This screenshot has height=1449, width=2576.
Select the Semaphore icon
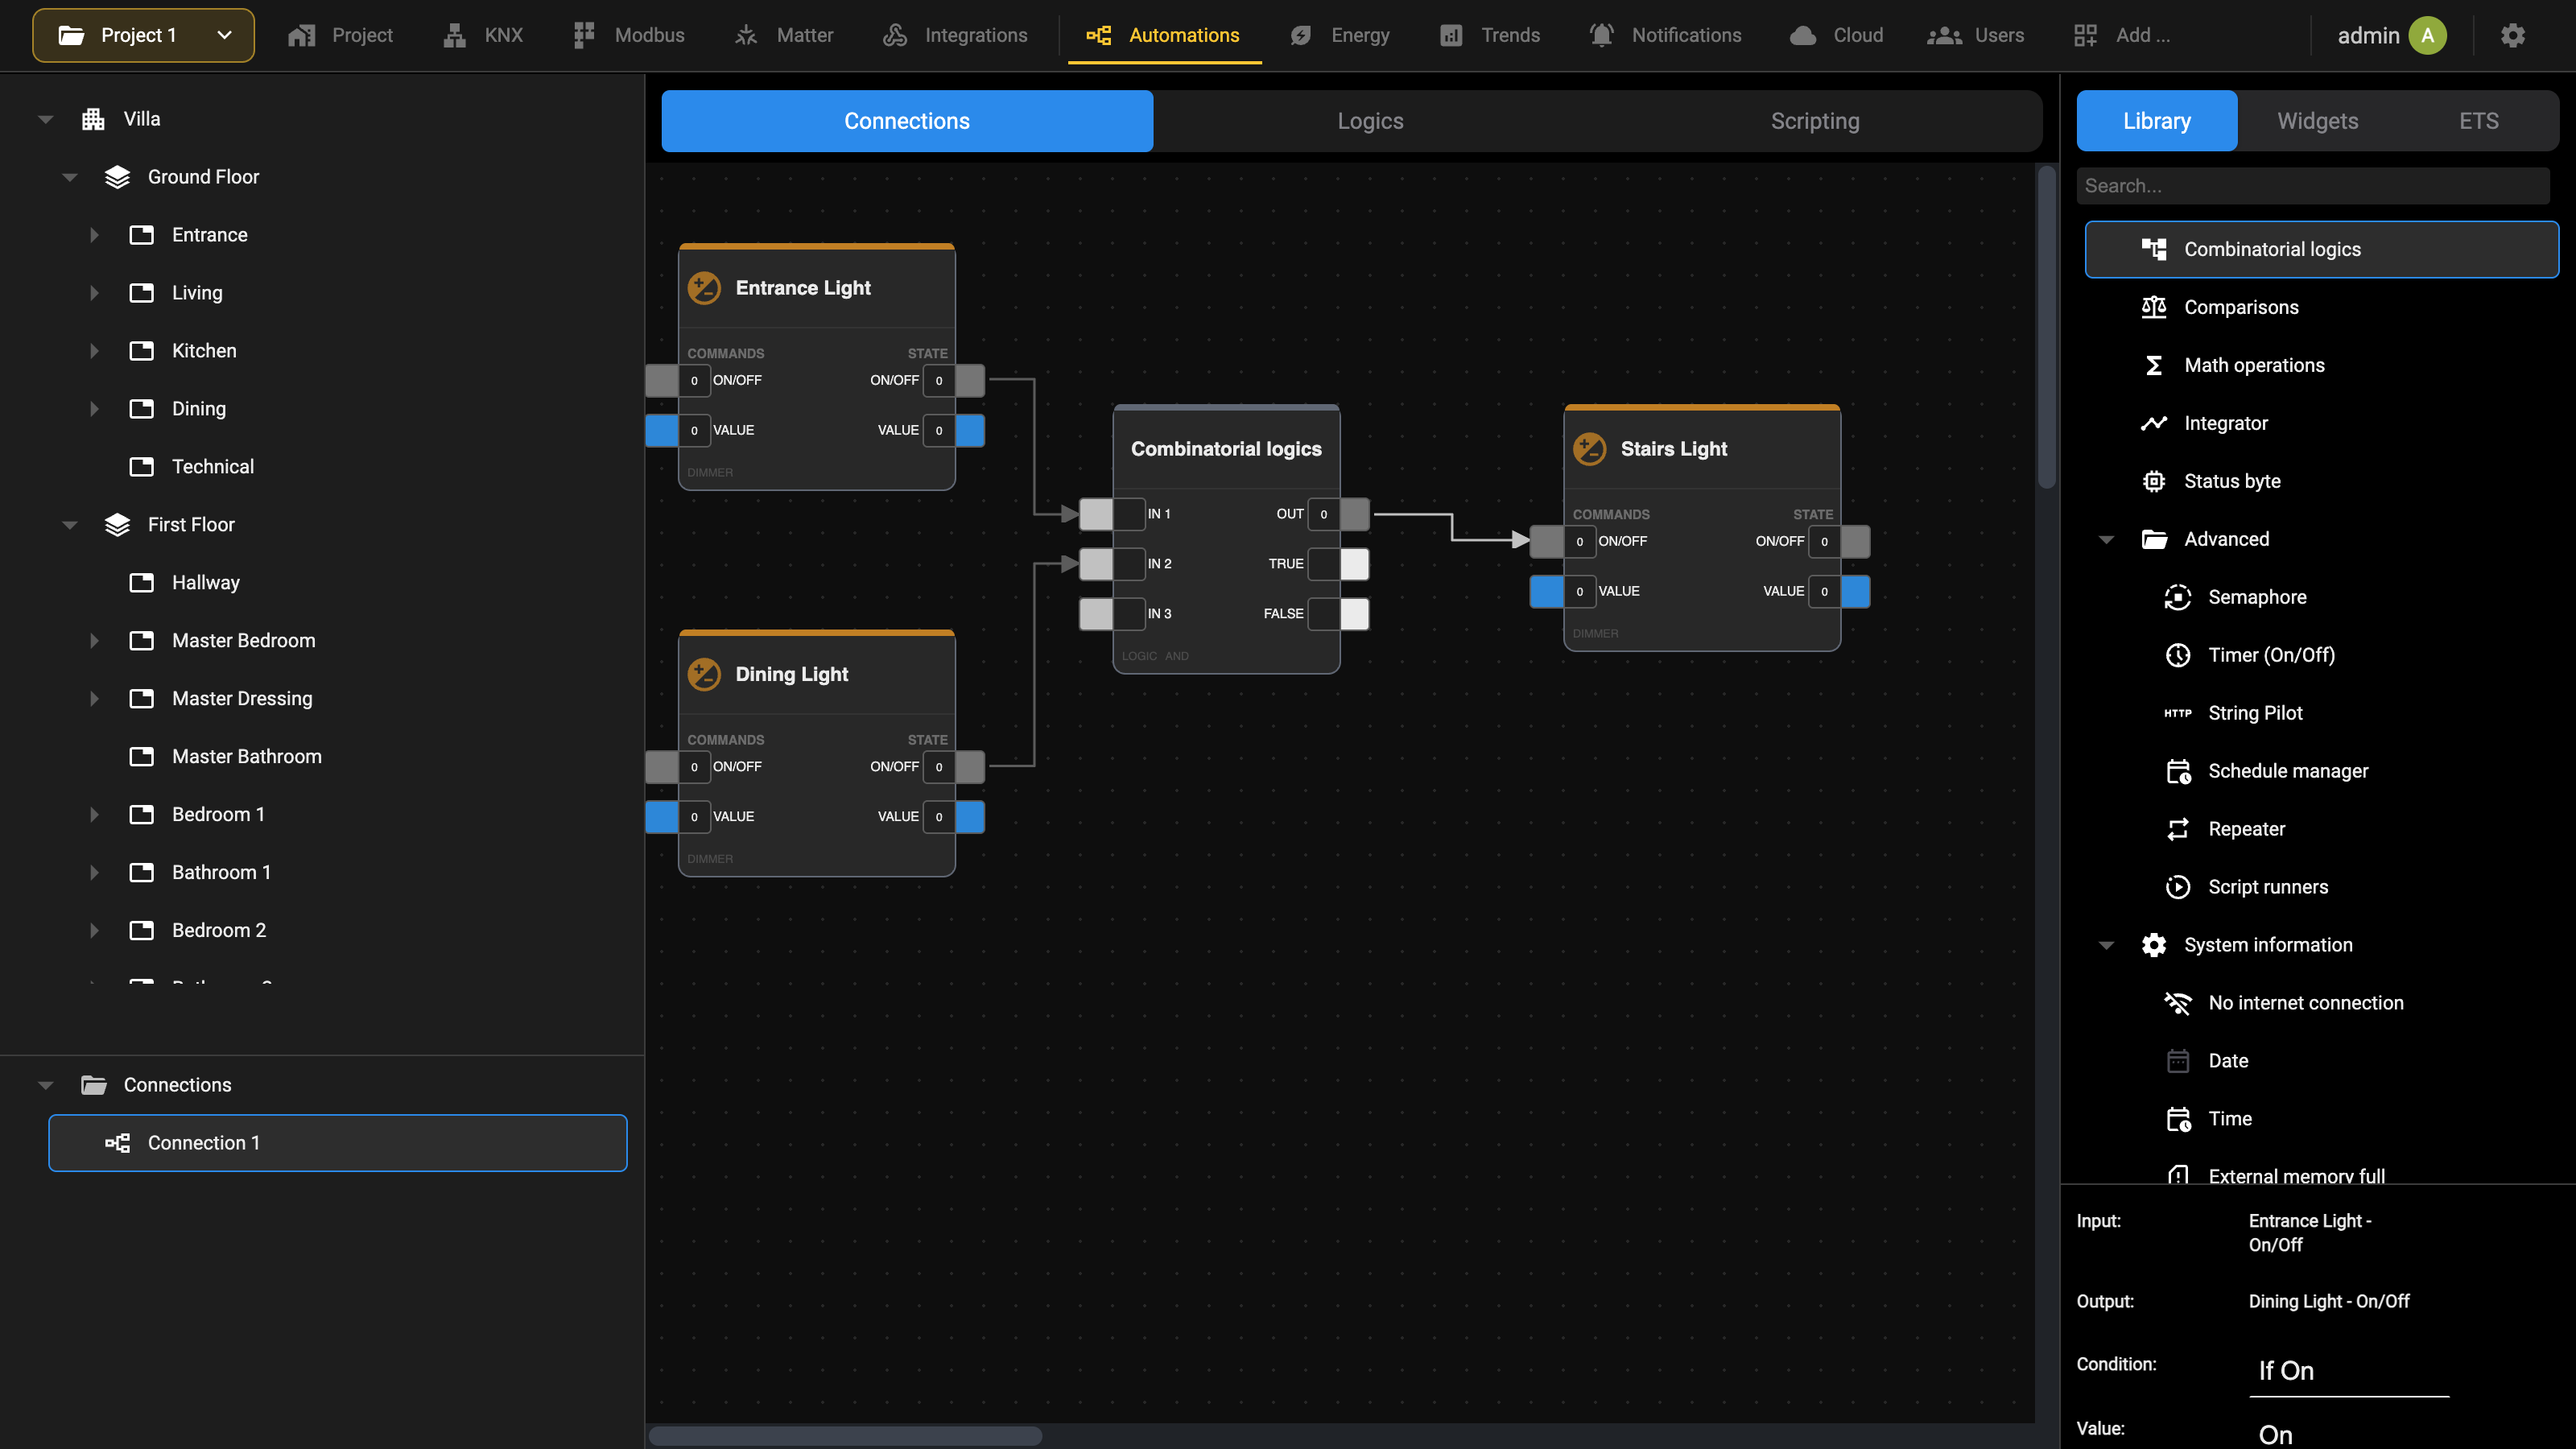[x=2178, y=597]
